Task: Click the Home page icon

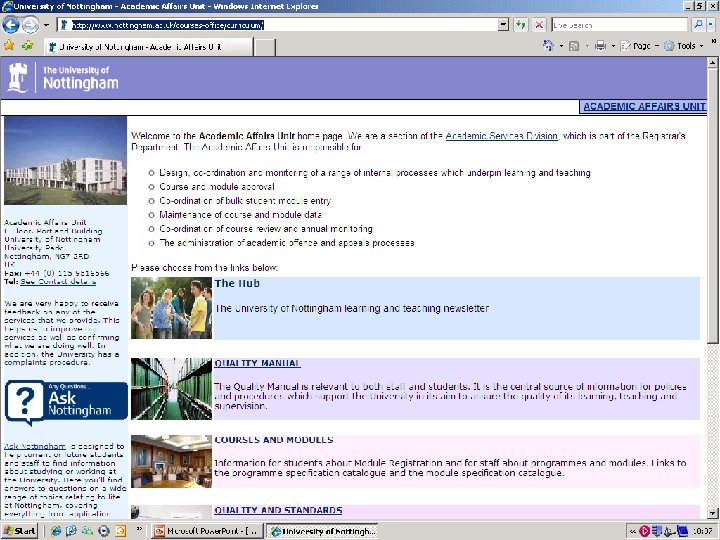Action: [548, 45]
